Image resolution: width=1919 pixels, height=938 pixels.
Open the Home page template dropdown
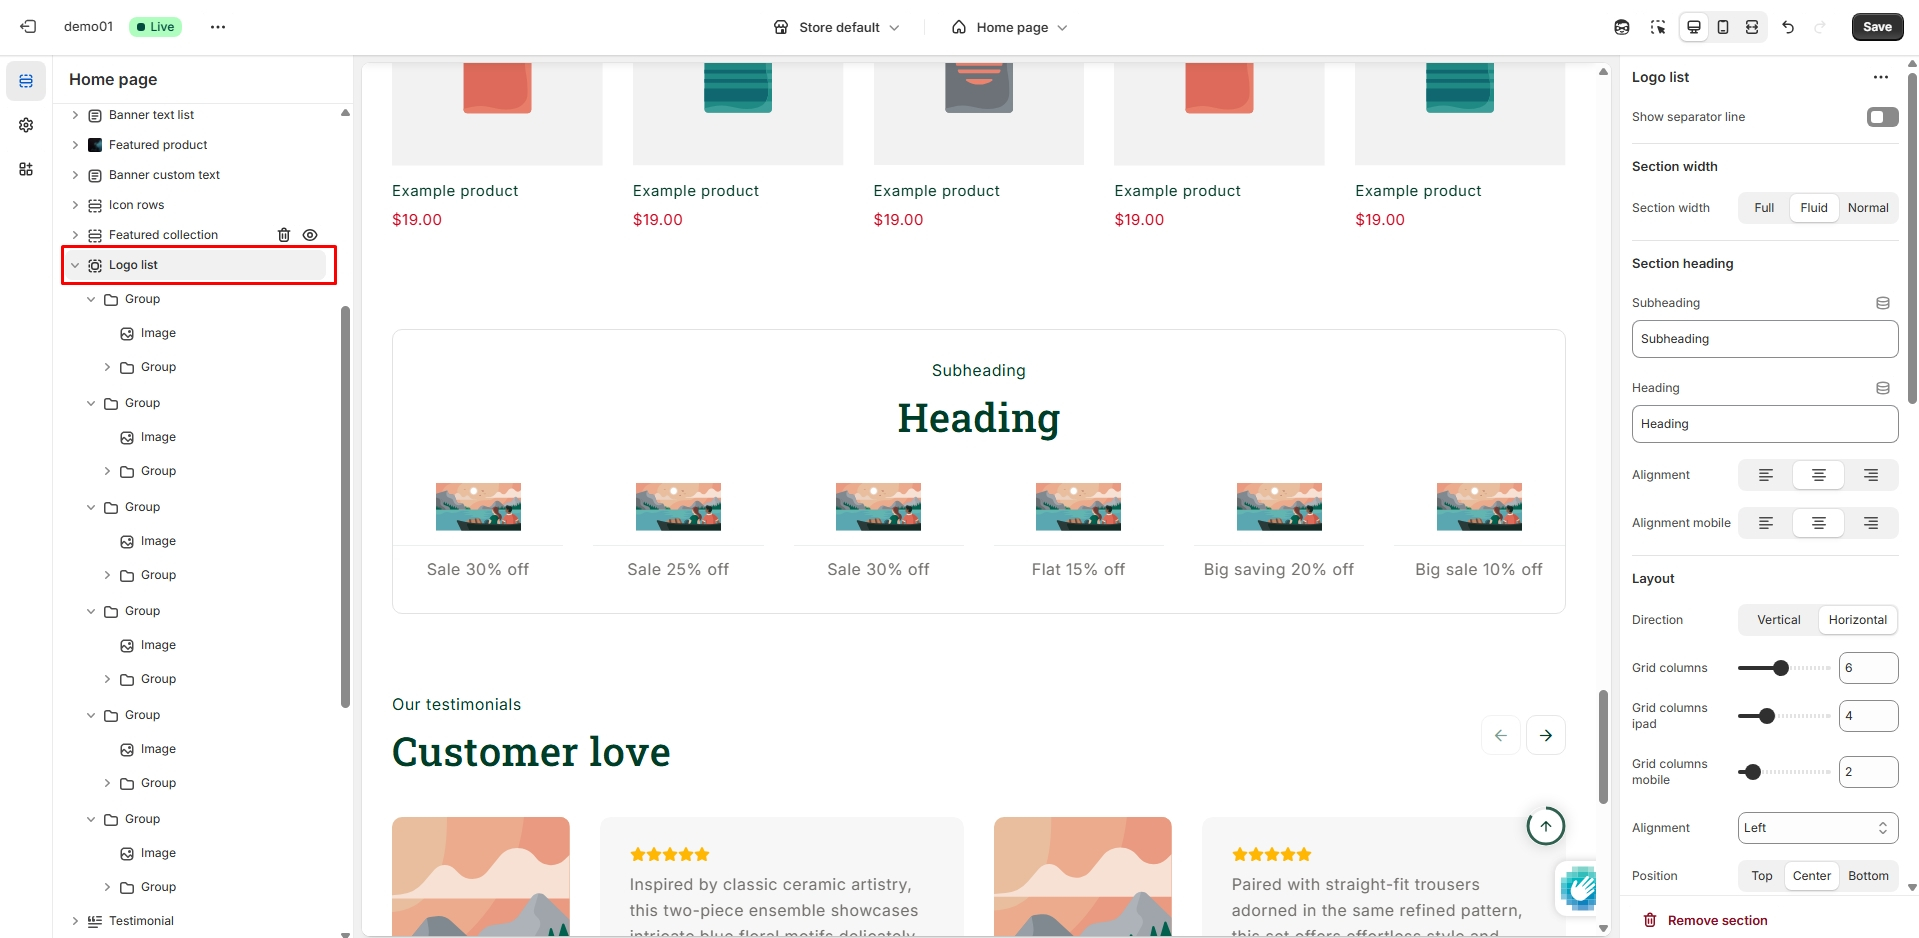point(1010,27)
